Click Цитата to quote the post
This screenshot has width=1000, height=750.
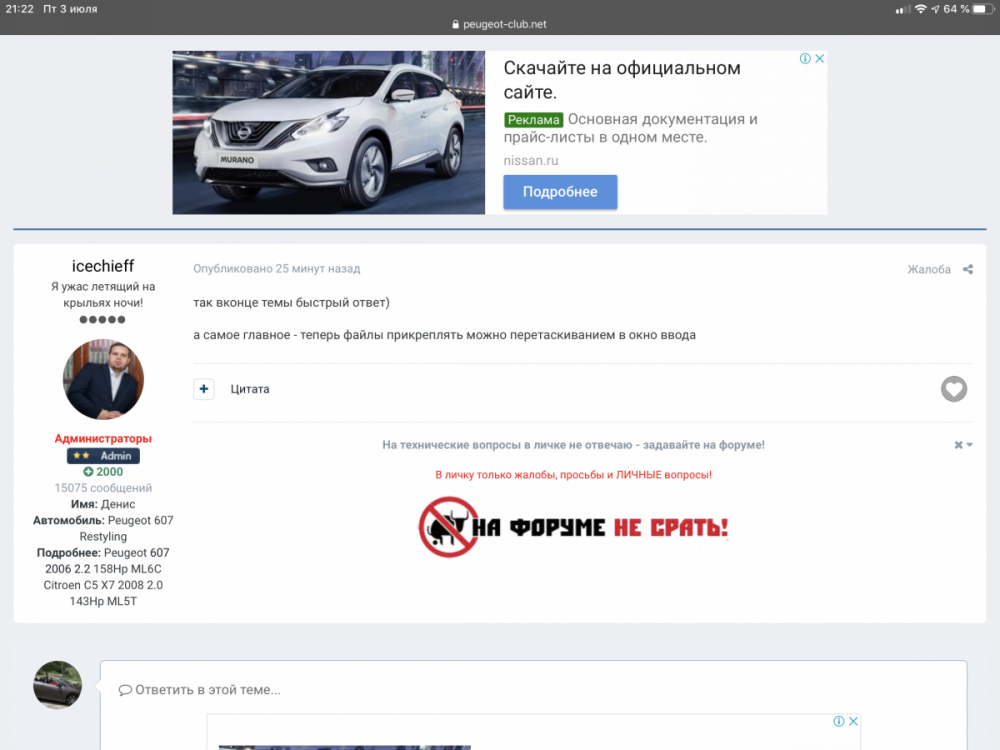[250, 389]
